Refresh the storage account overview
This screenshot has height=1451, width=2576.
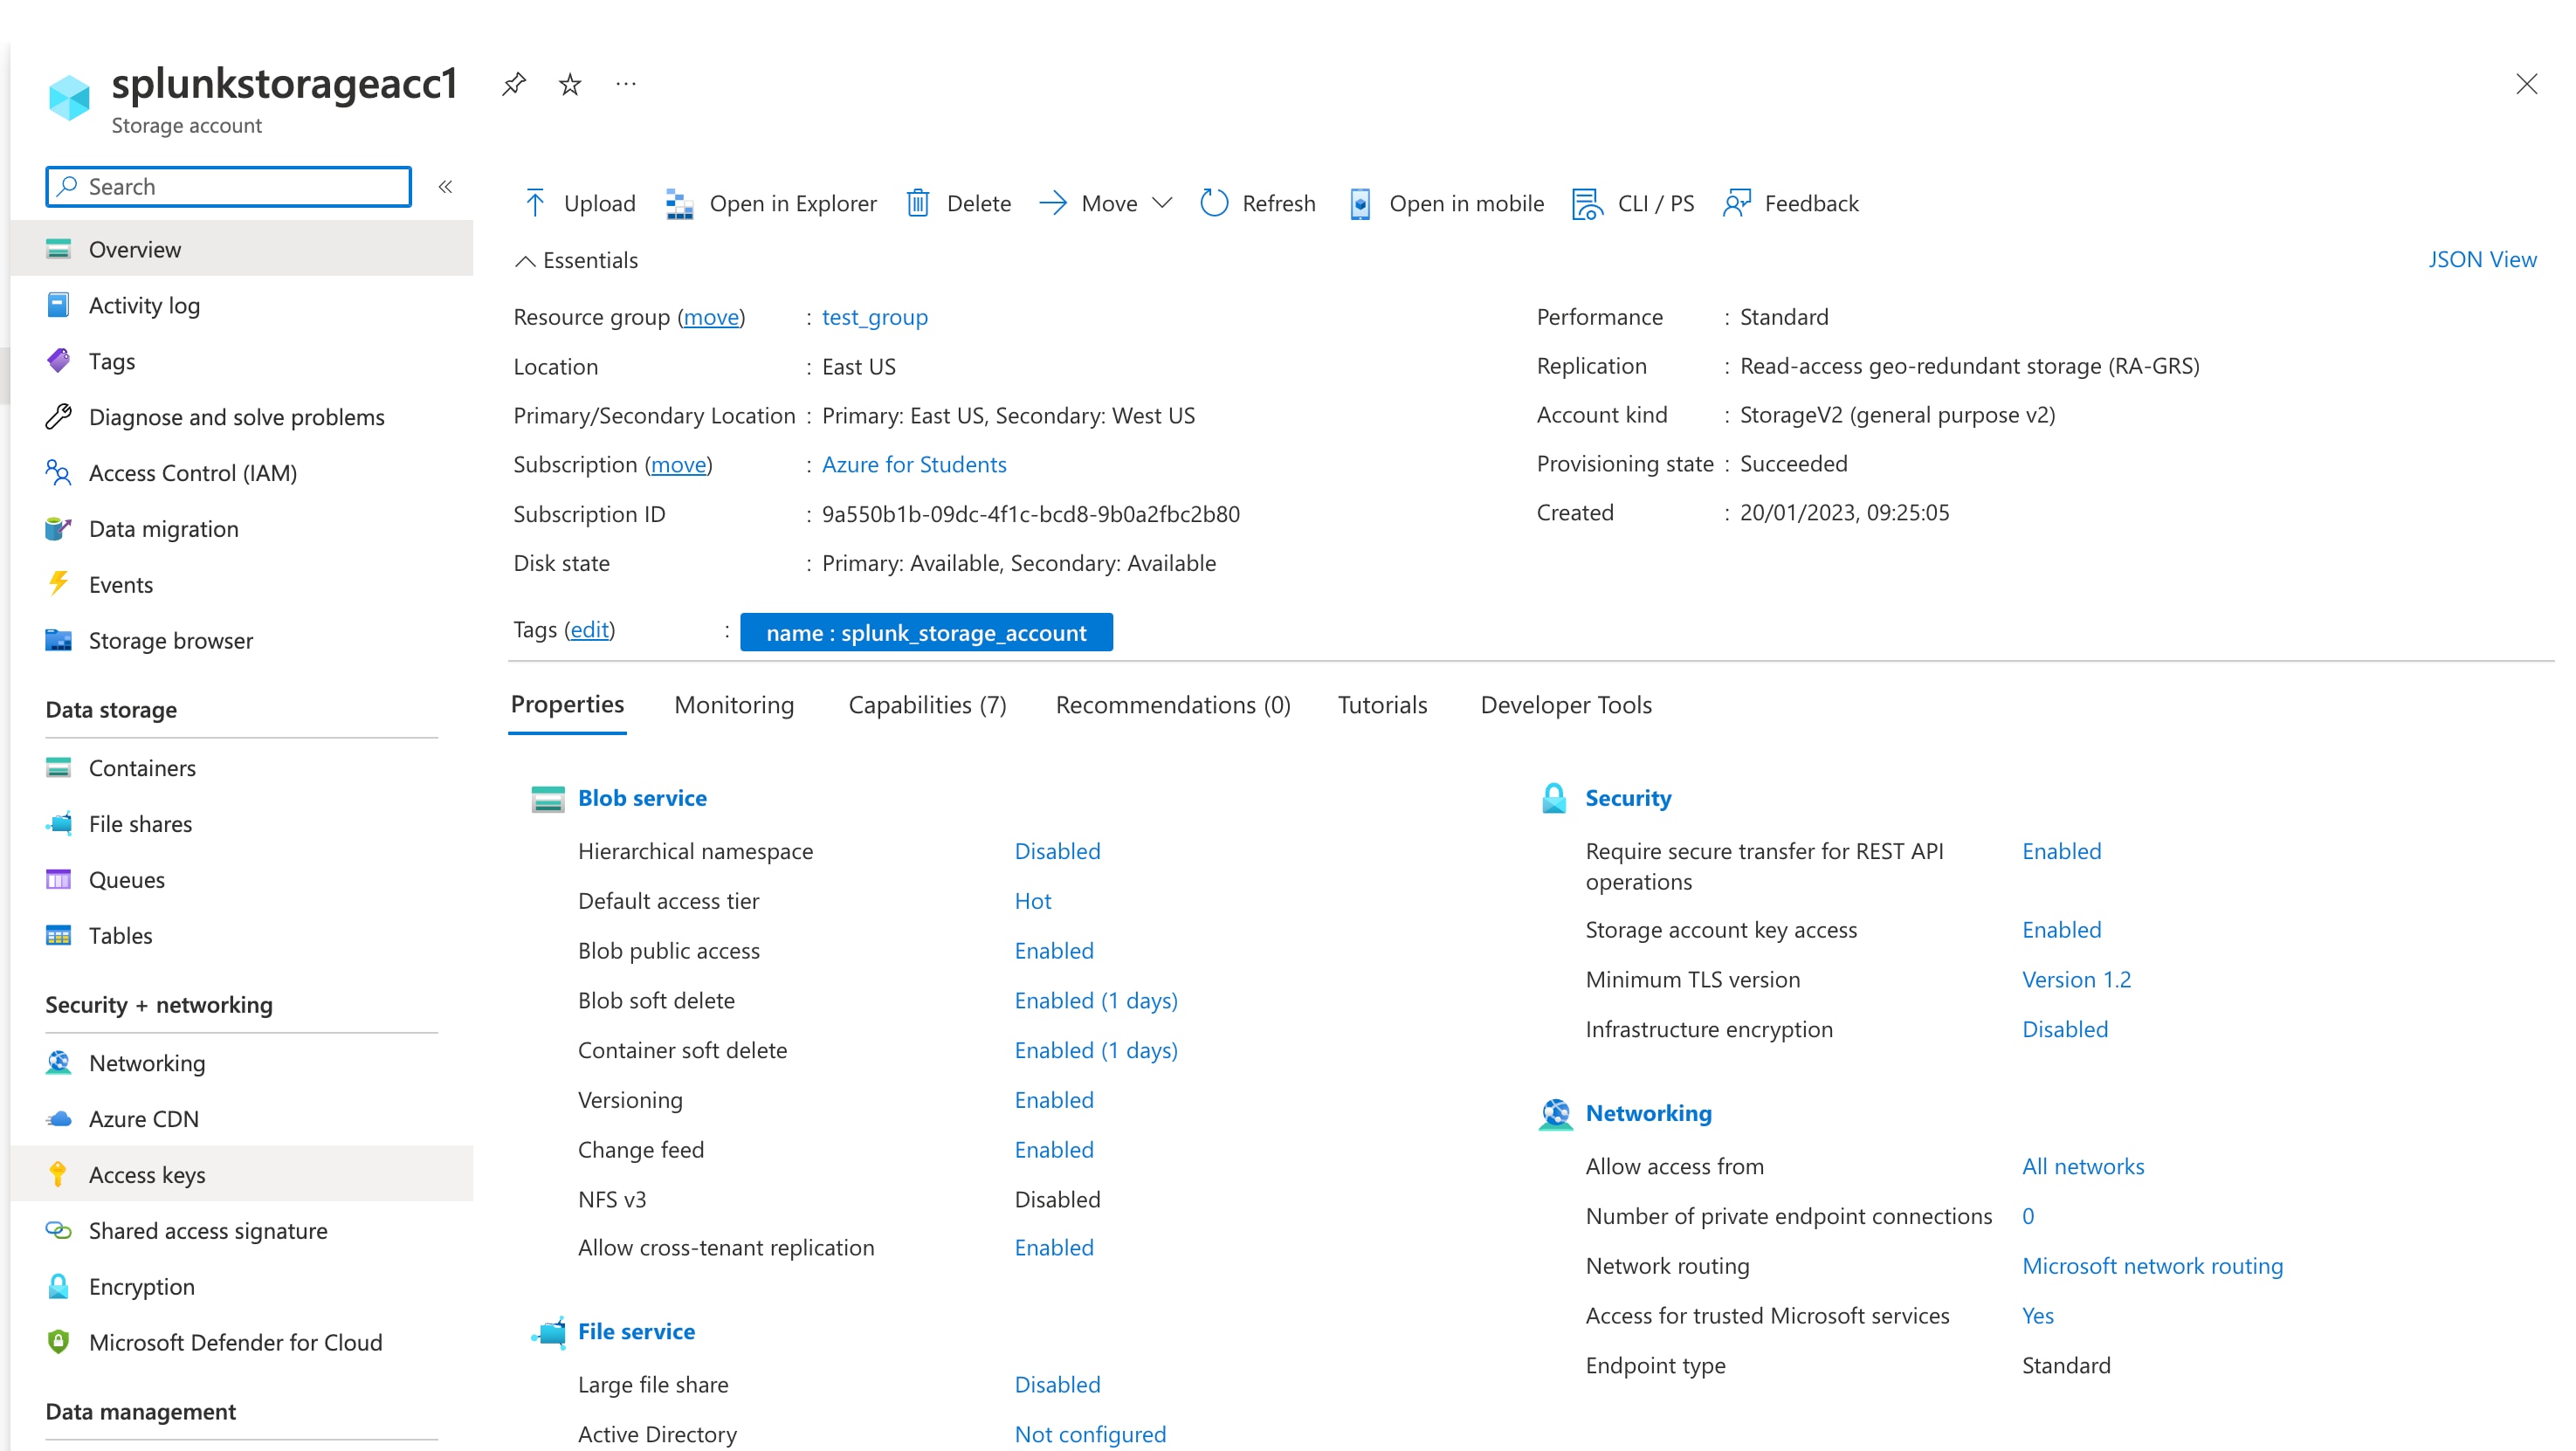(1258, 203)
